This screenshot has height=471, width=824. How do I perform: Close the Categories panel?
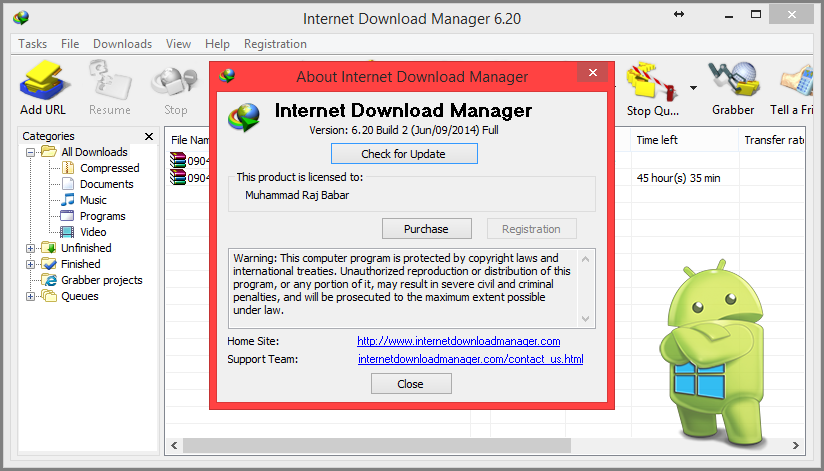[149, 137]
